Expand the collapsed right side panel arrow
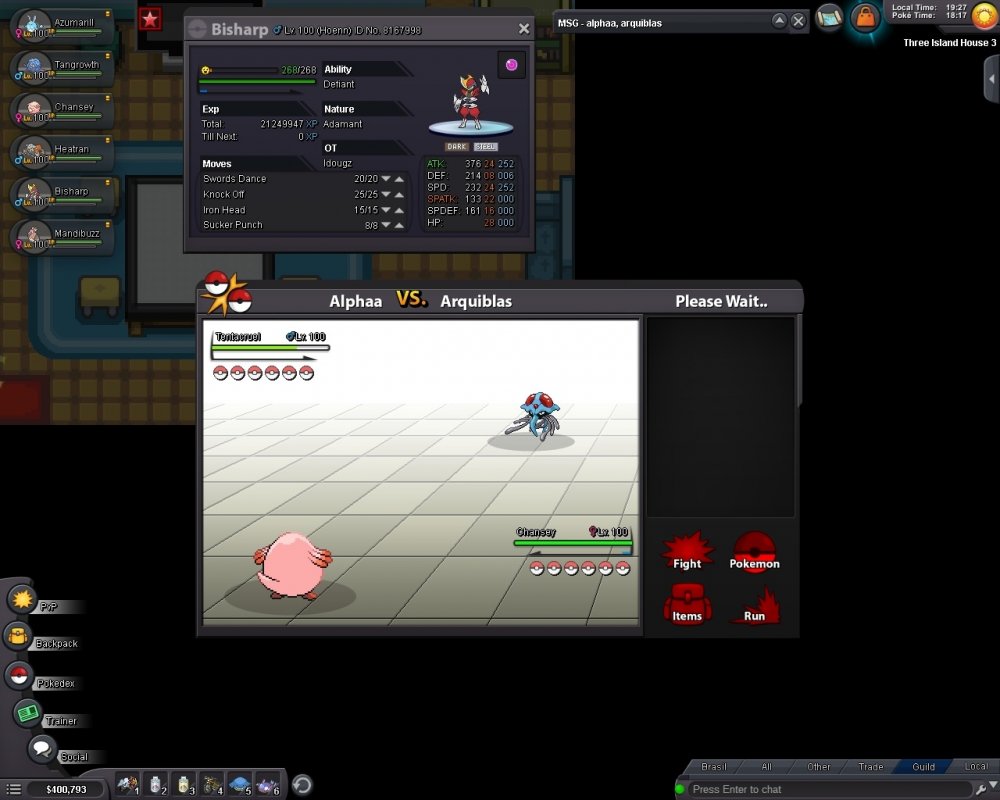1000x800 pixels. [990, 80]
